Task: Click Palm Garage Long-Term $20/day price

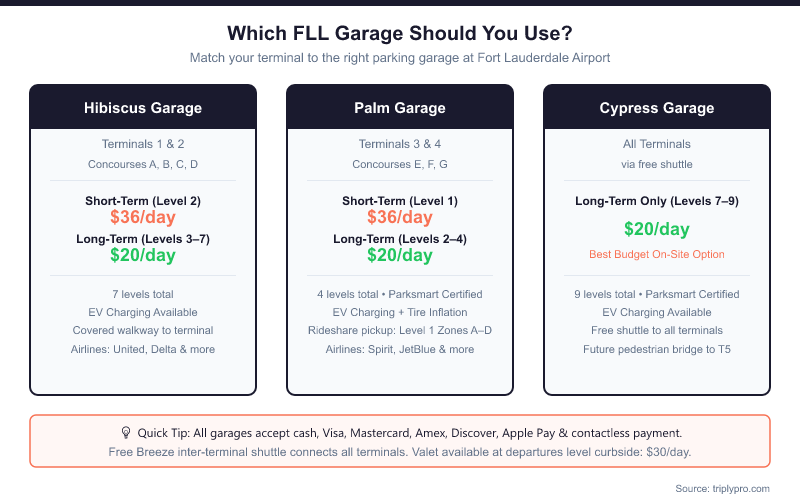Action: point(400,255)
